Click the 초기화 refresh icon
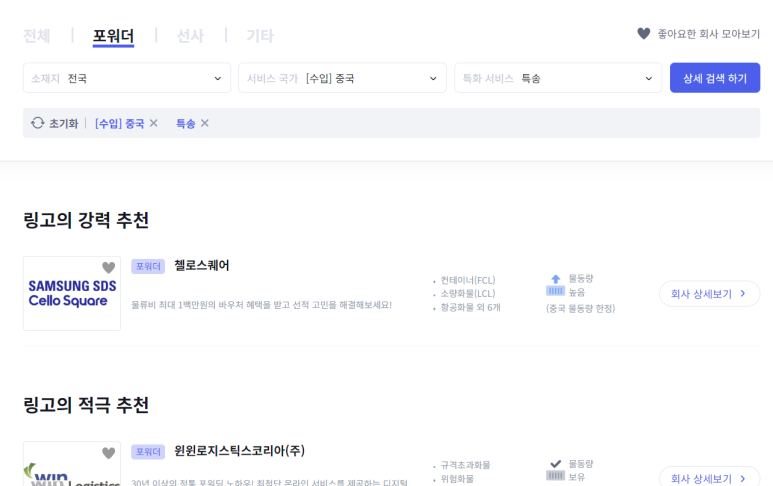This screenshot has width=773, height=486. pos(37,123)
